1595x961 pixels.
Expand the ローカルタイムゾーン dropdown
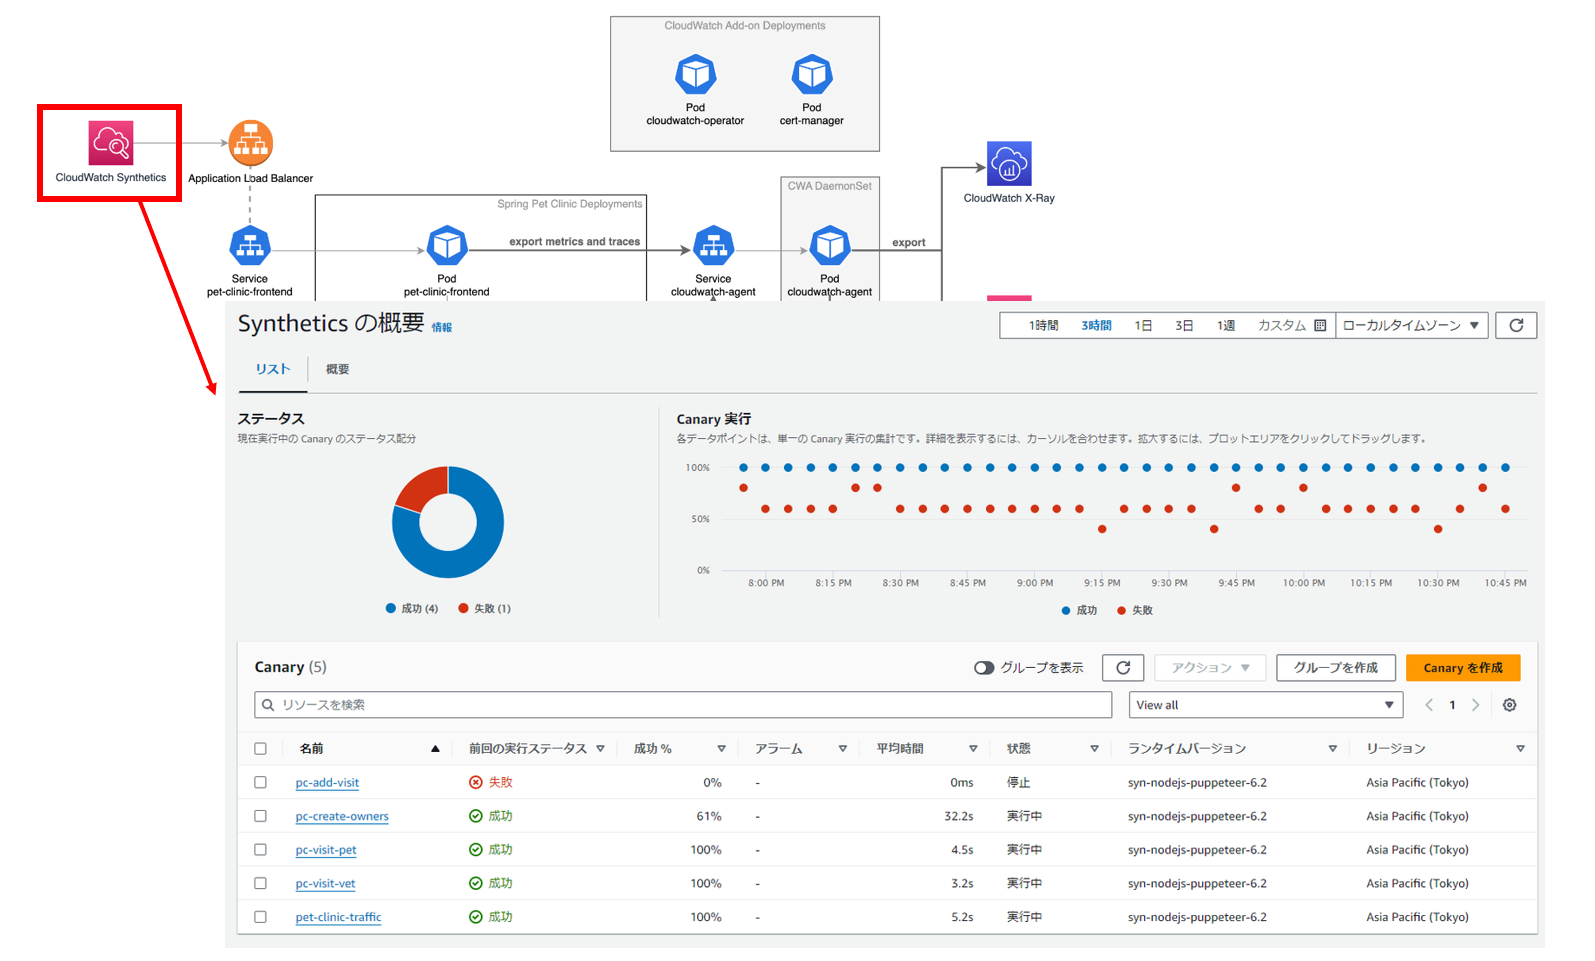coord(1410,326)
